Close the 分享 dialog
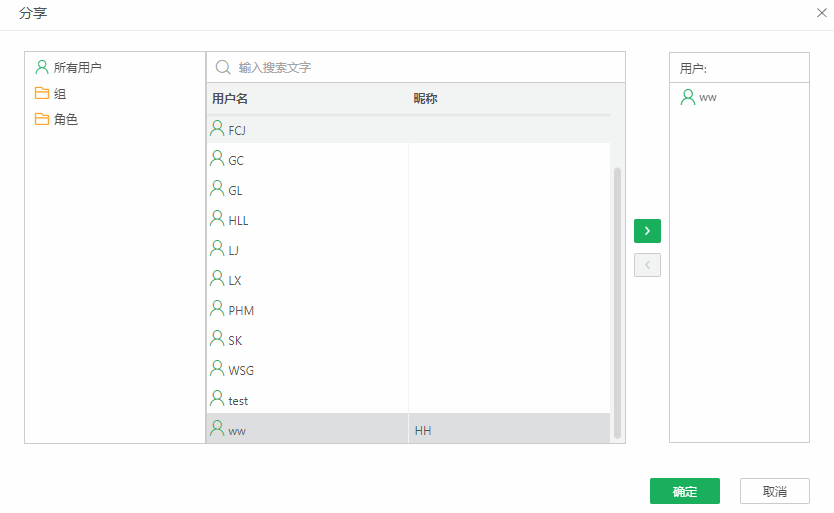The width and height of the screenshot is (834, 513). (822, 13)
